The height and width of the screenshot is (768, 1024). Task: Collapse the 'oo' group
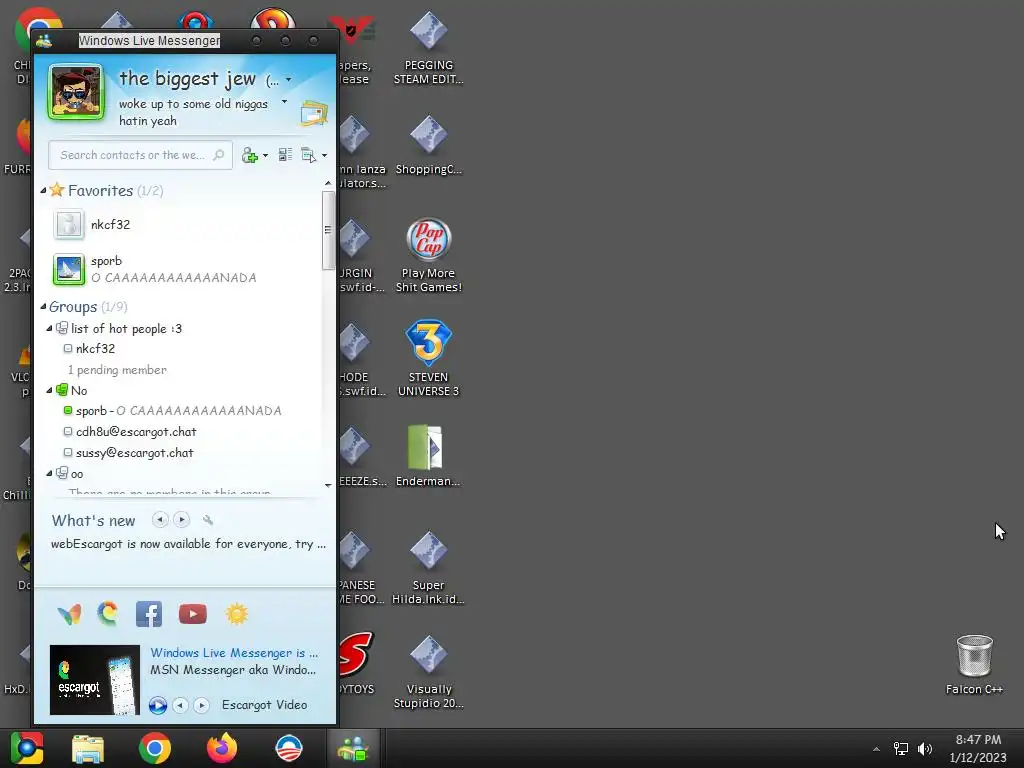point(49,473)
